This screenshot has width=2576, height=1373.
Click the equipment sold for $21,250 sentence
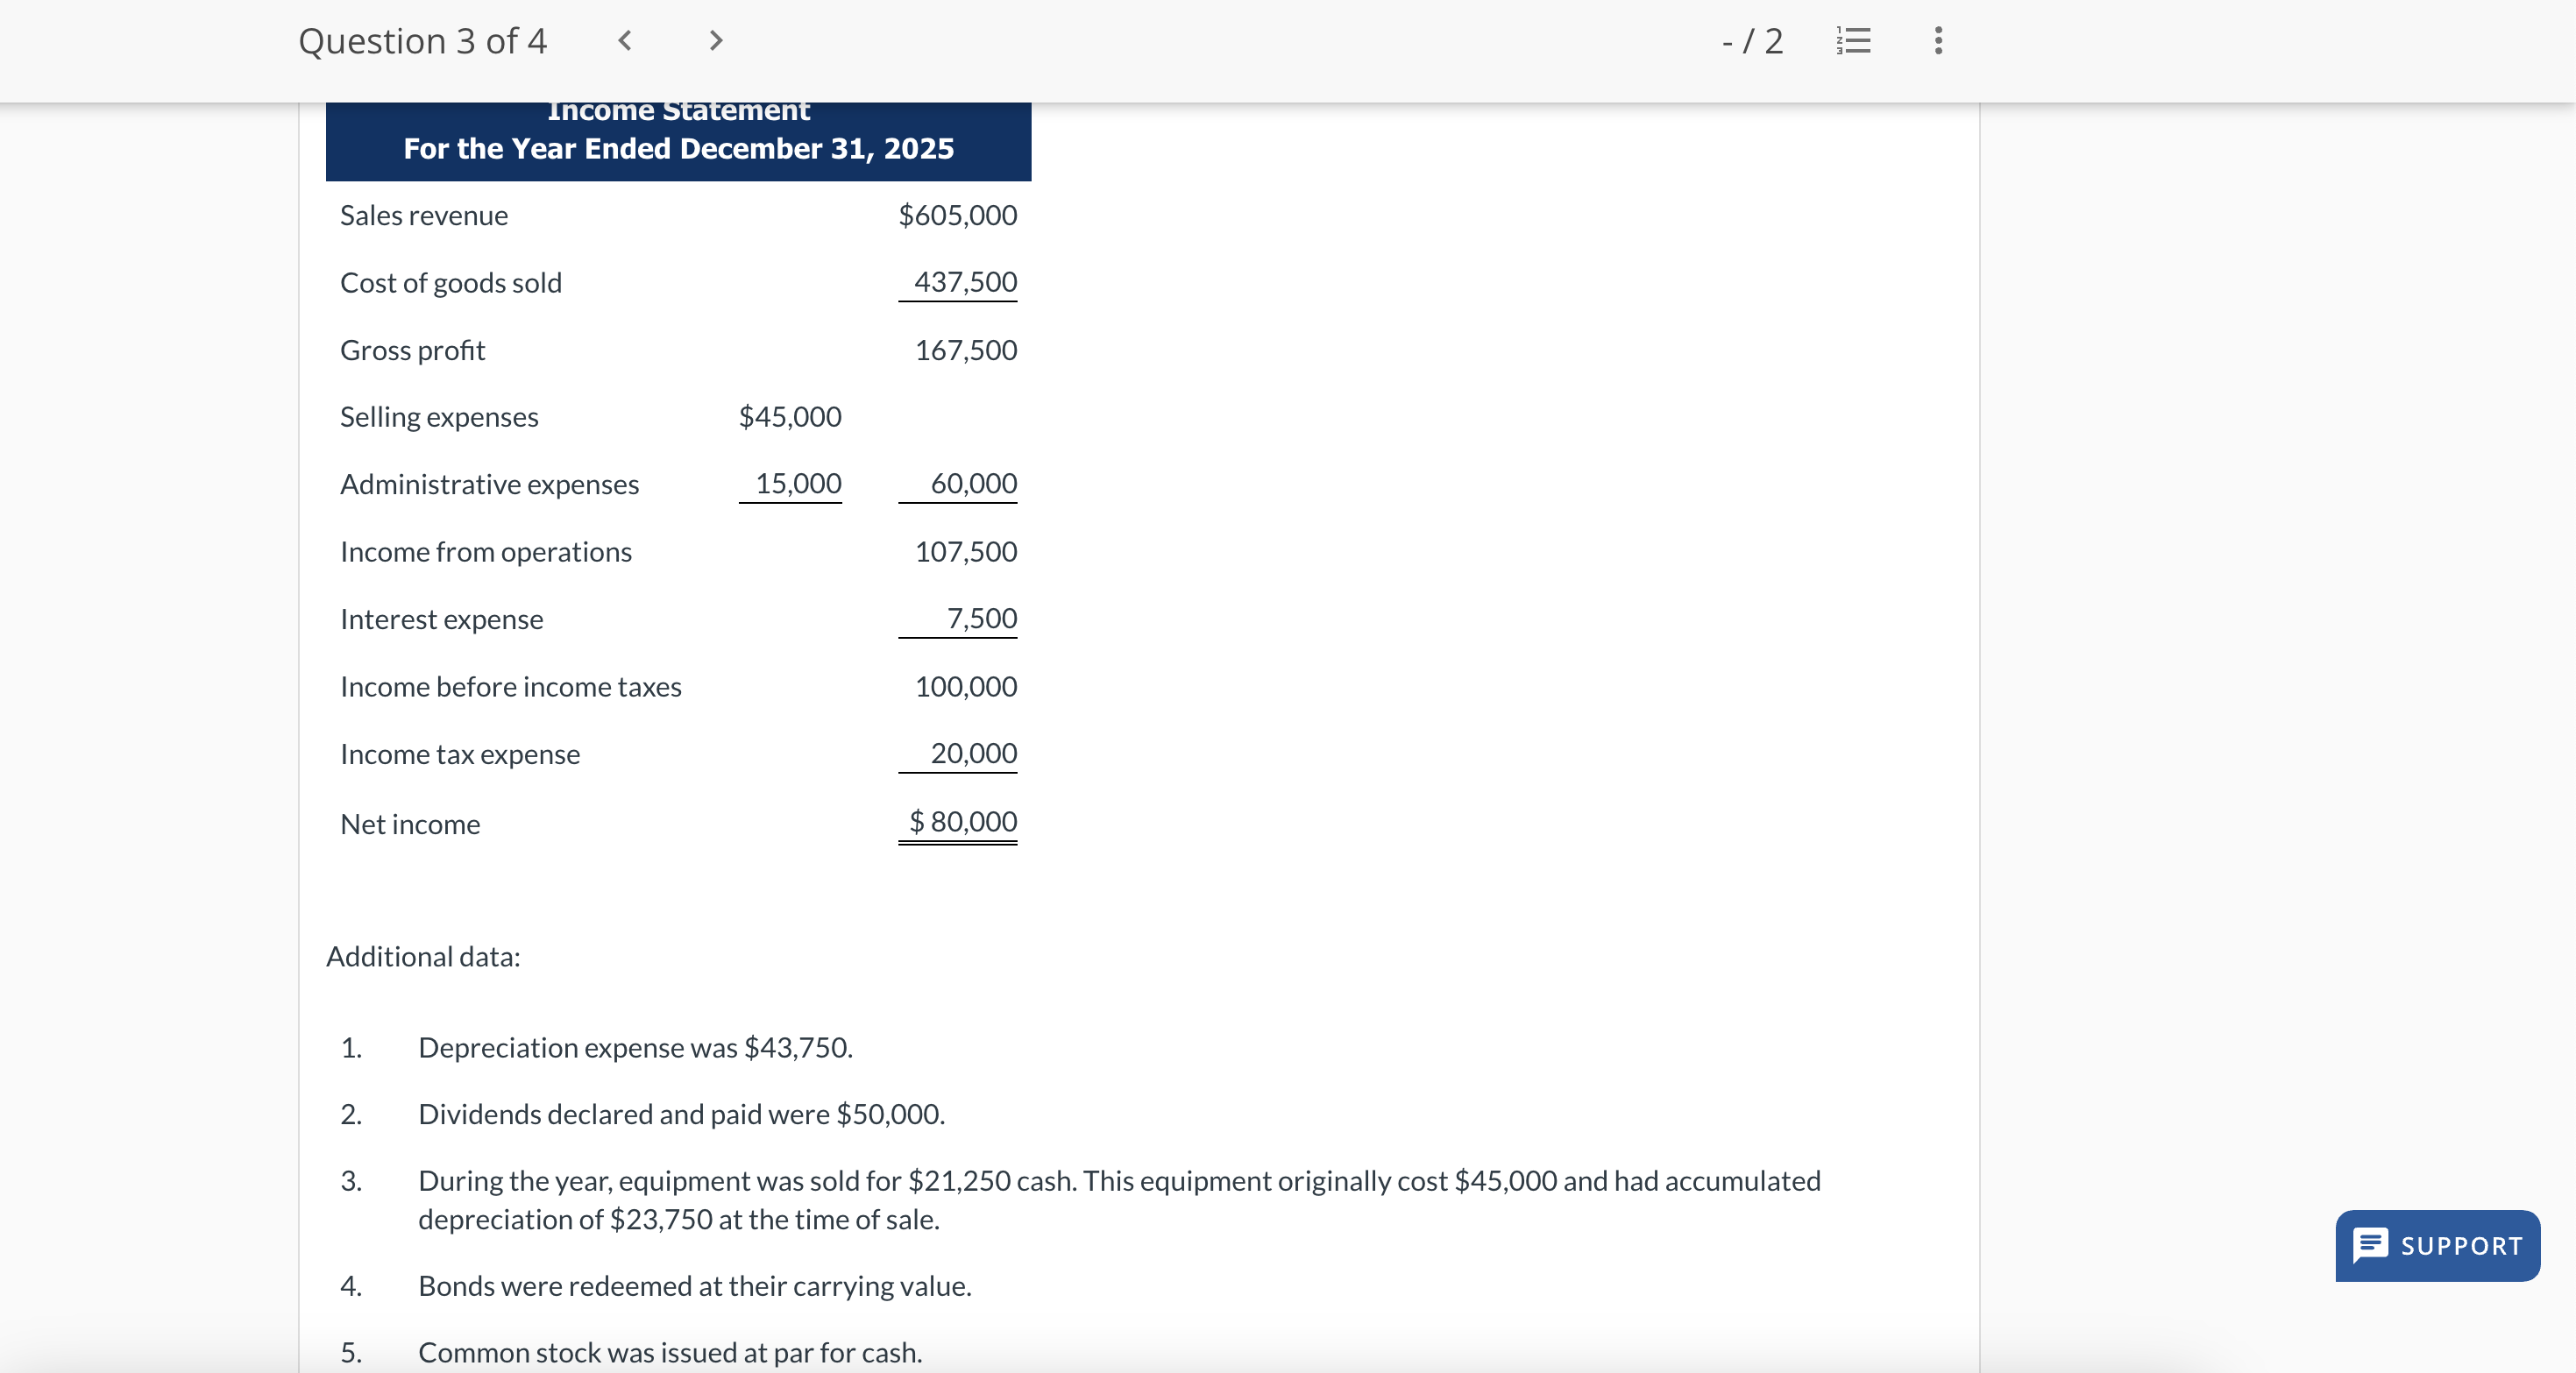tap(1119, 1200)
